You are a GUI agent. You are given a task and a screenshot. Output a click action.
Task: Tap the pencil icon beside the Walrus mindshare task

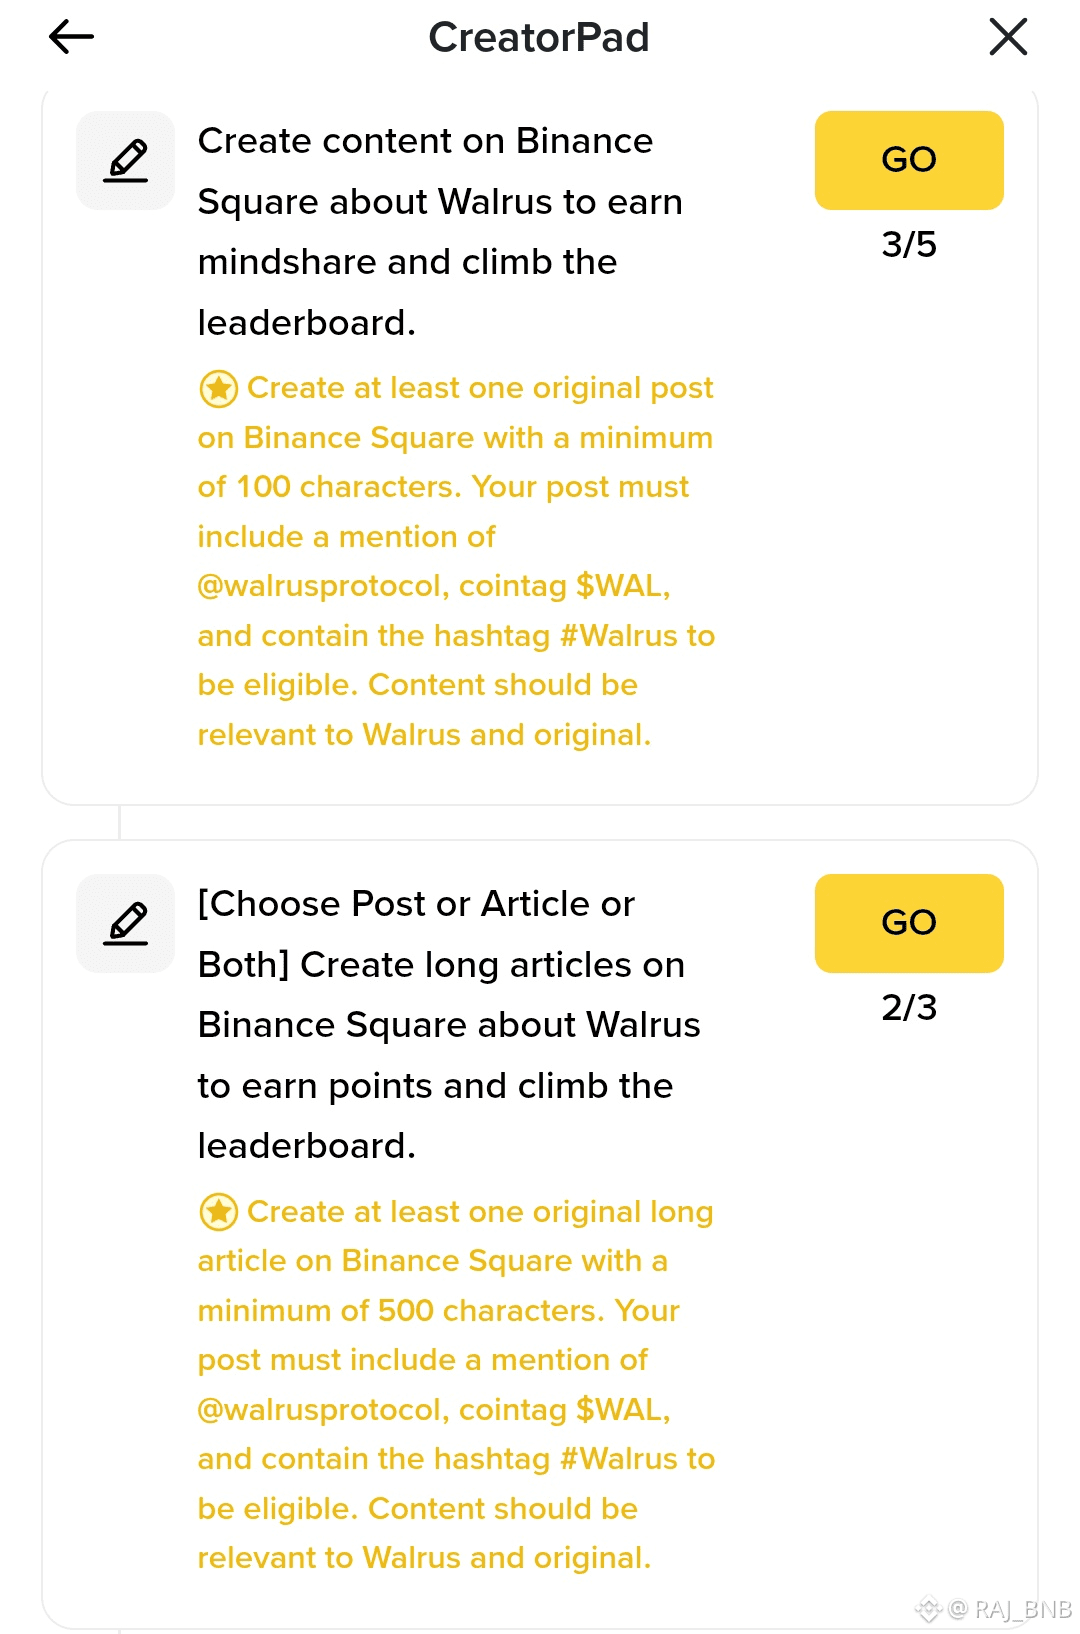coord(126,161)
